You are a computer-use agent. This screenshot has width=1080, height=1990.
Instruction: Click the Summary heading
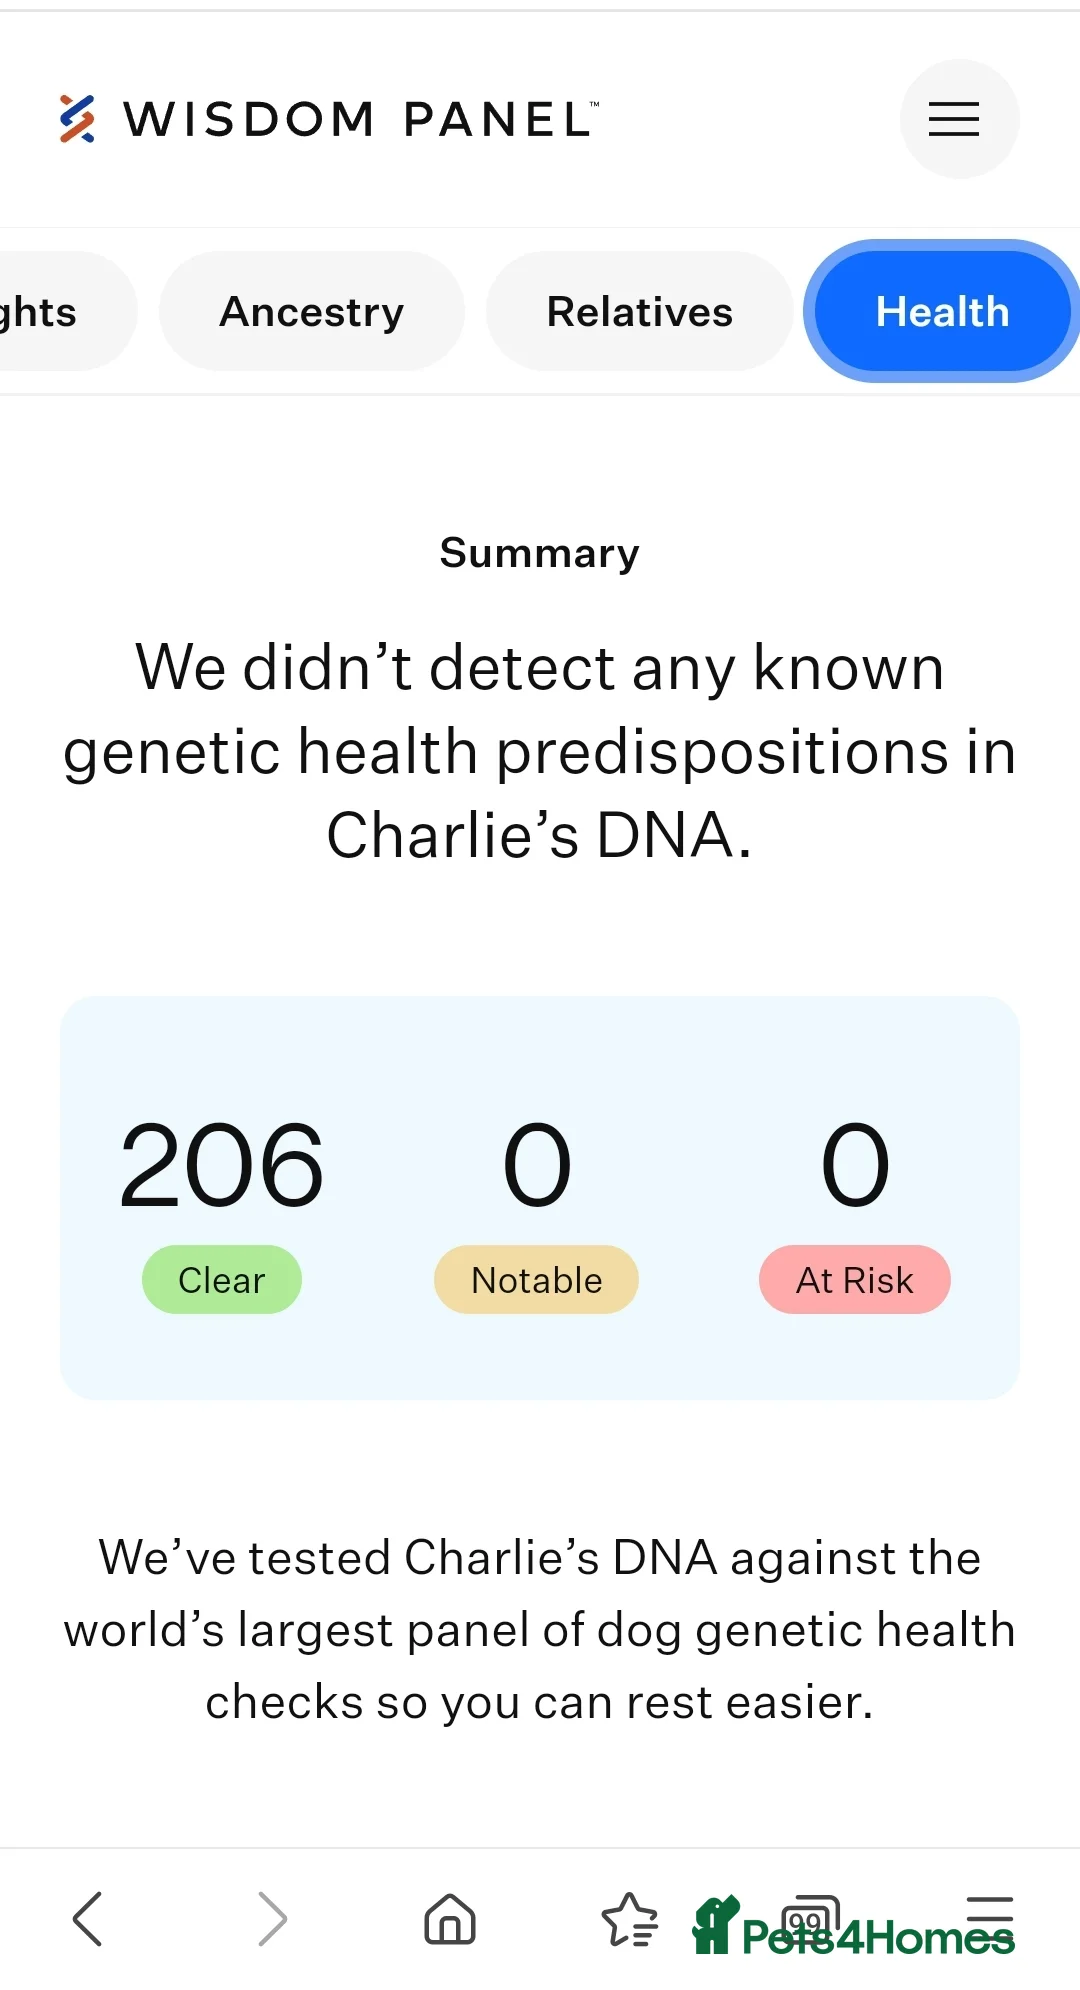pyautogui.click(x=539, y=553)
